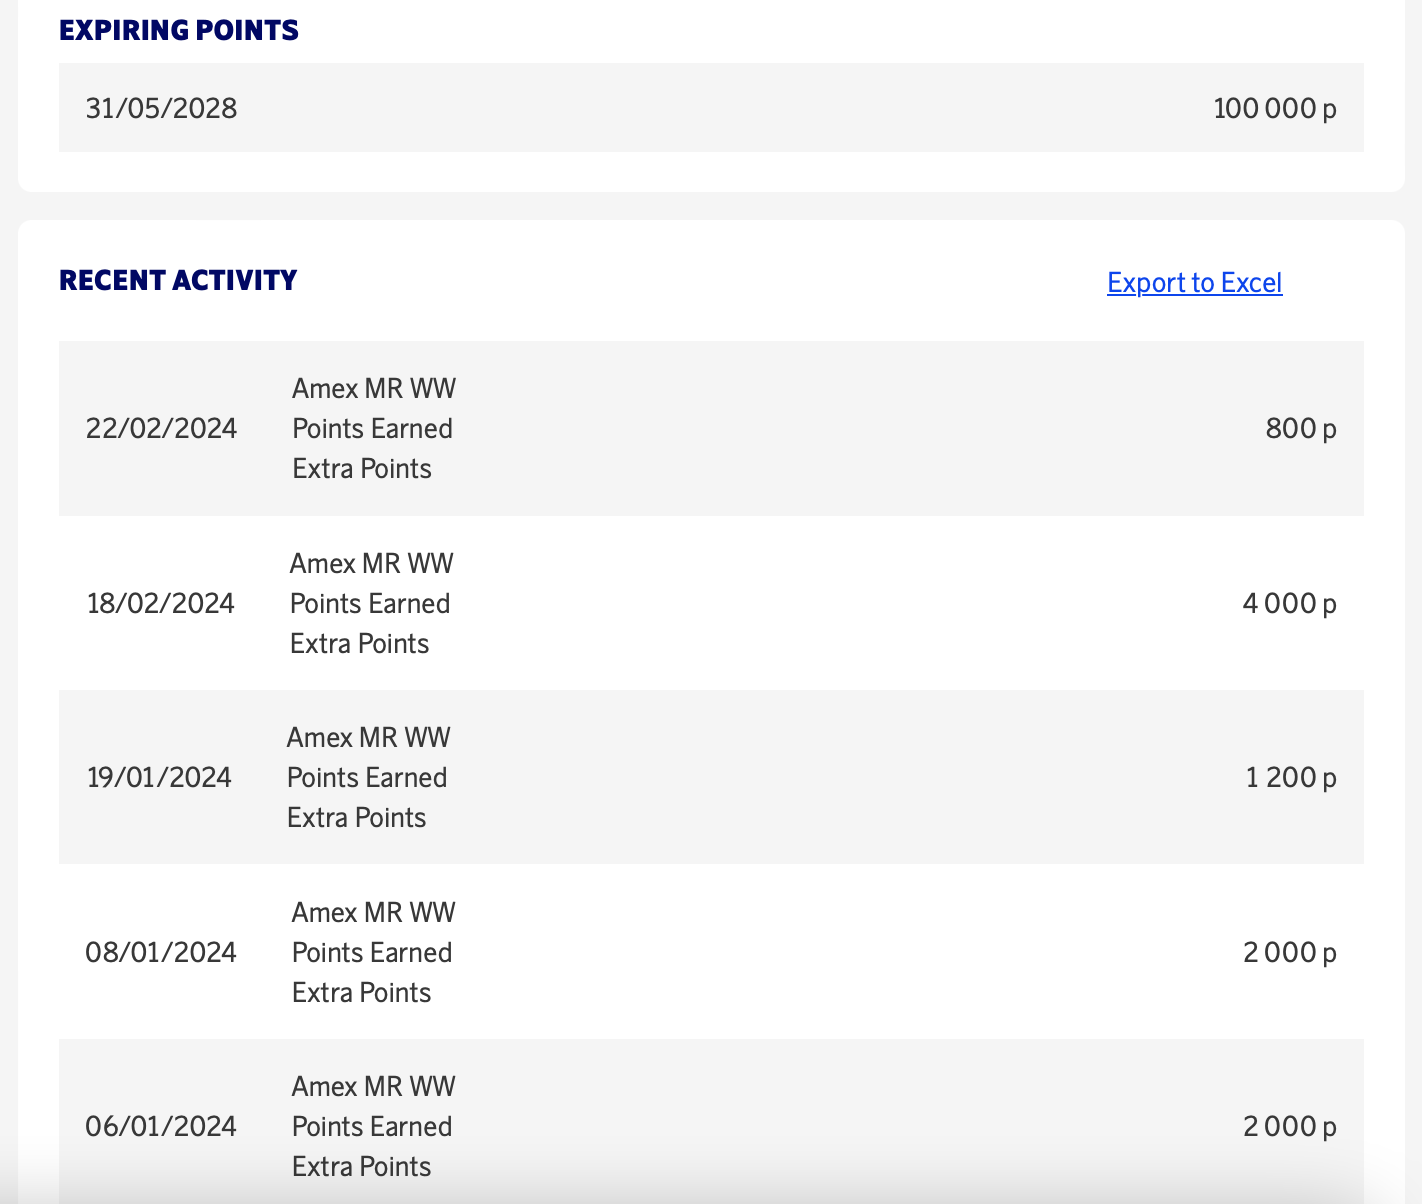Click the 31/05/2028 expiry date
Screen dimensions: 1422x1204
[161, 108]
